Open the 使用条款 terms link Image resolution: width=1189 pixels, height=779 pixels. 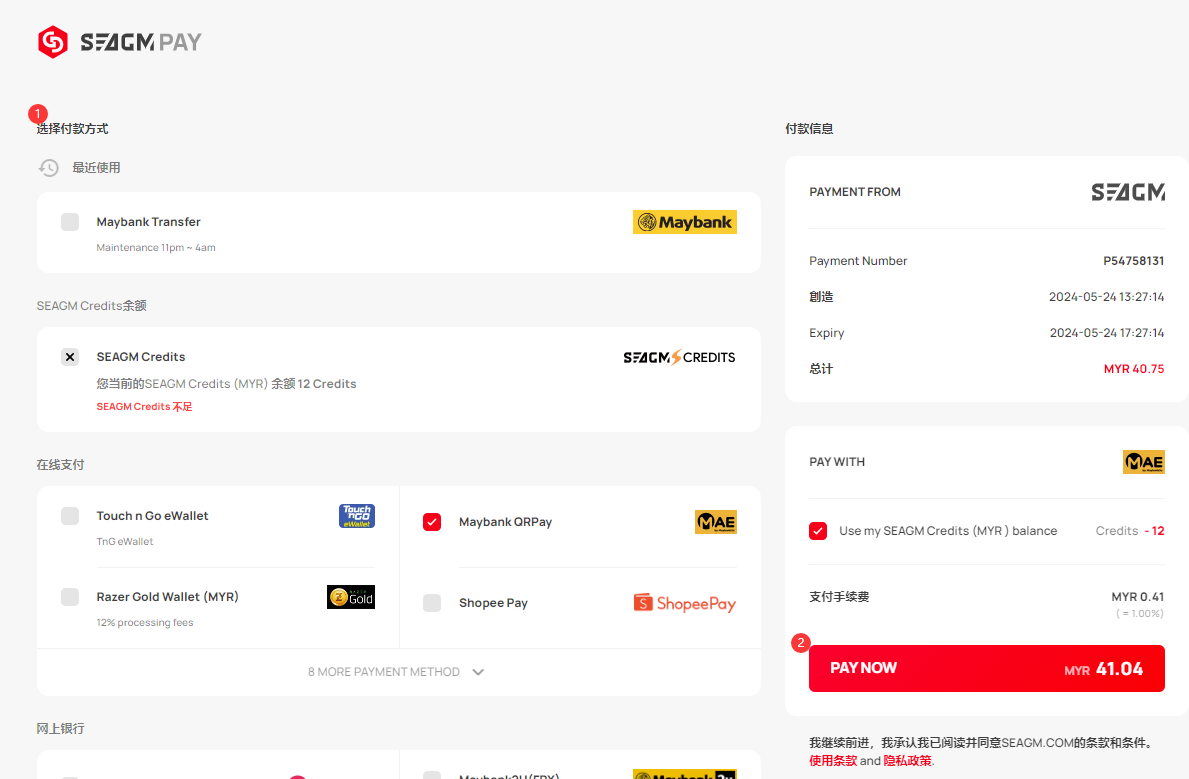point(833,761)
